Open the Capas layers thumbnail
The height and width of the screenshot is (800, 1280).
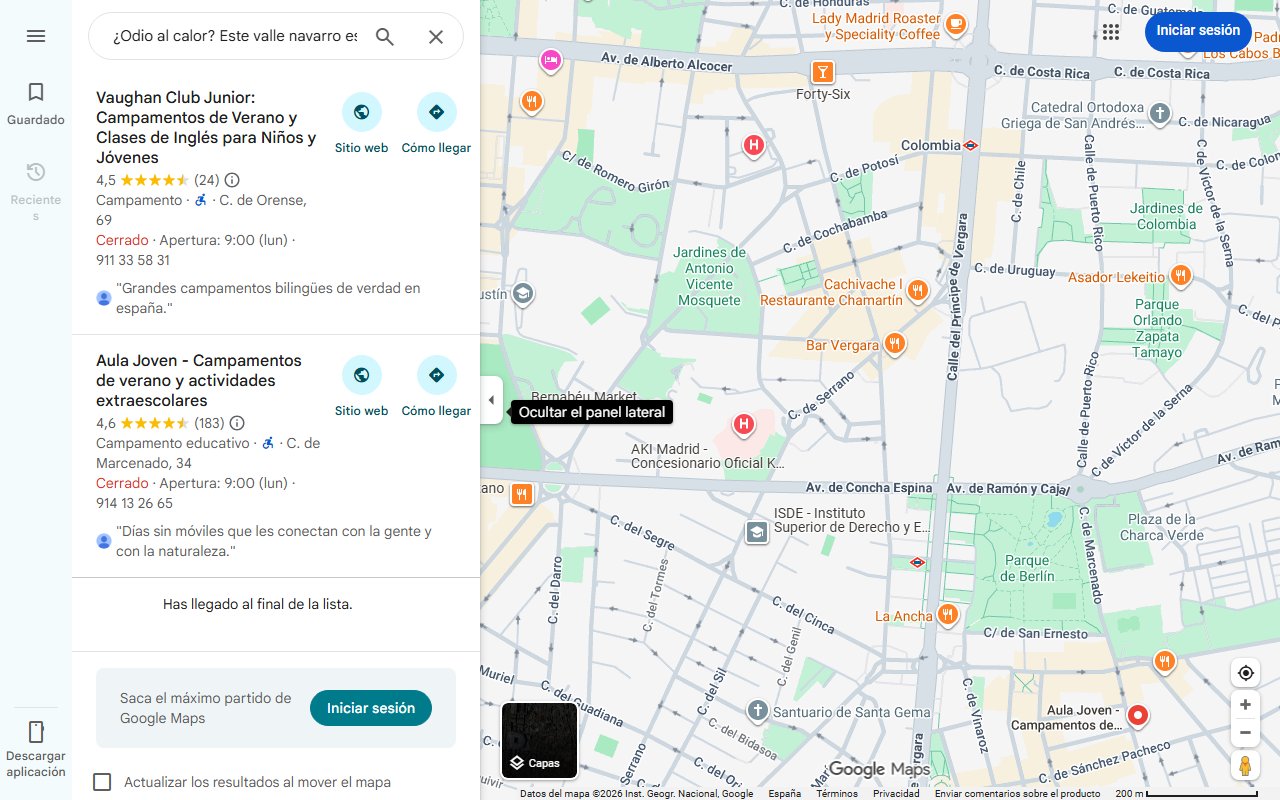tap(539, 740)
